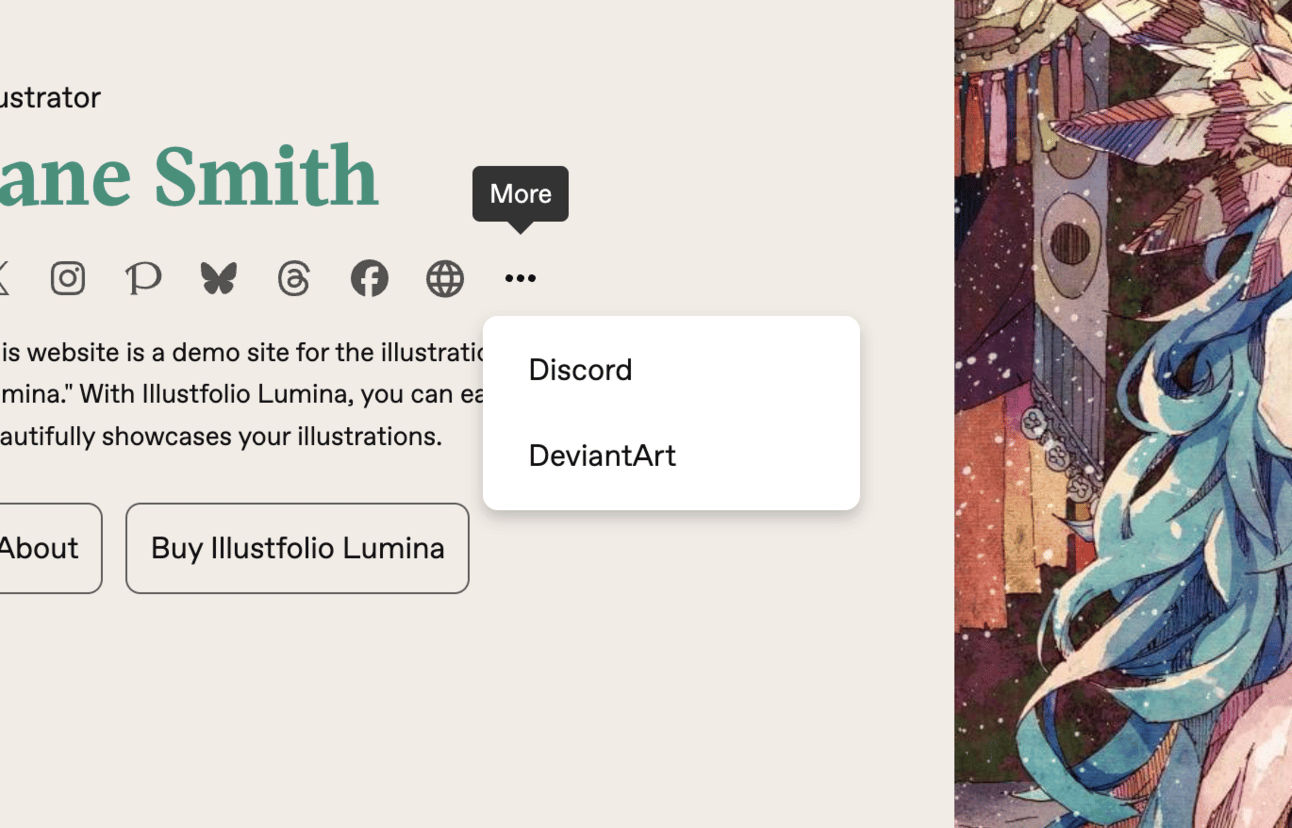The height and width of the screenshot is (828, 1292).
Task: Click the partially visible X icon
Action: [x=3, y=278]
